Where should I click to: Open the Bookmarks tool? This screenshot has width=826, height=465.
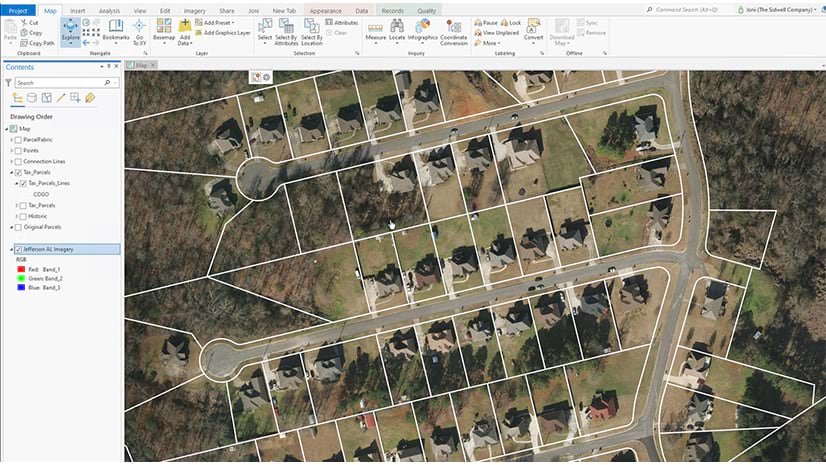coord(116,30)
